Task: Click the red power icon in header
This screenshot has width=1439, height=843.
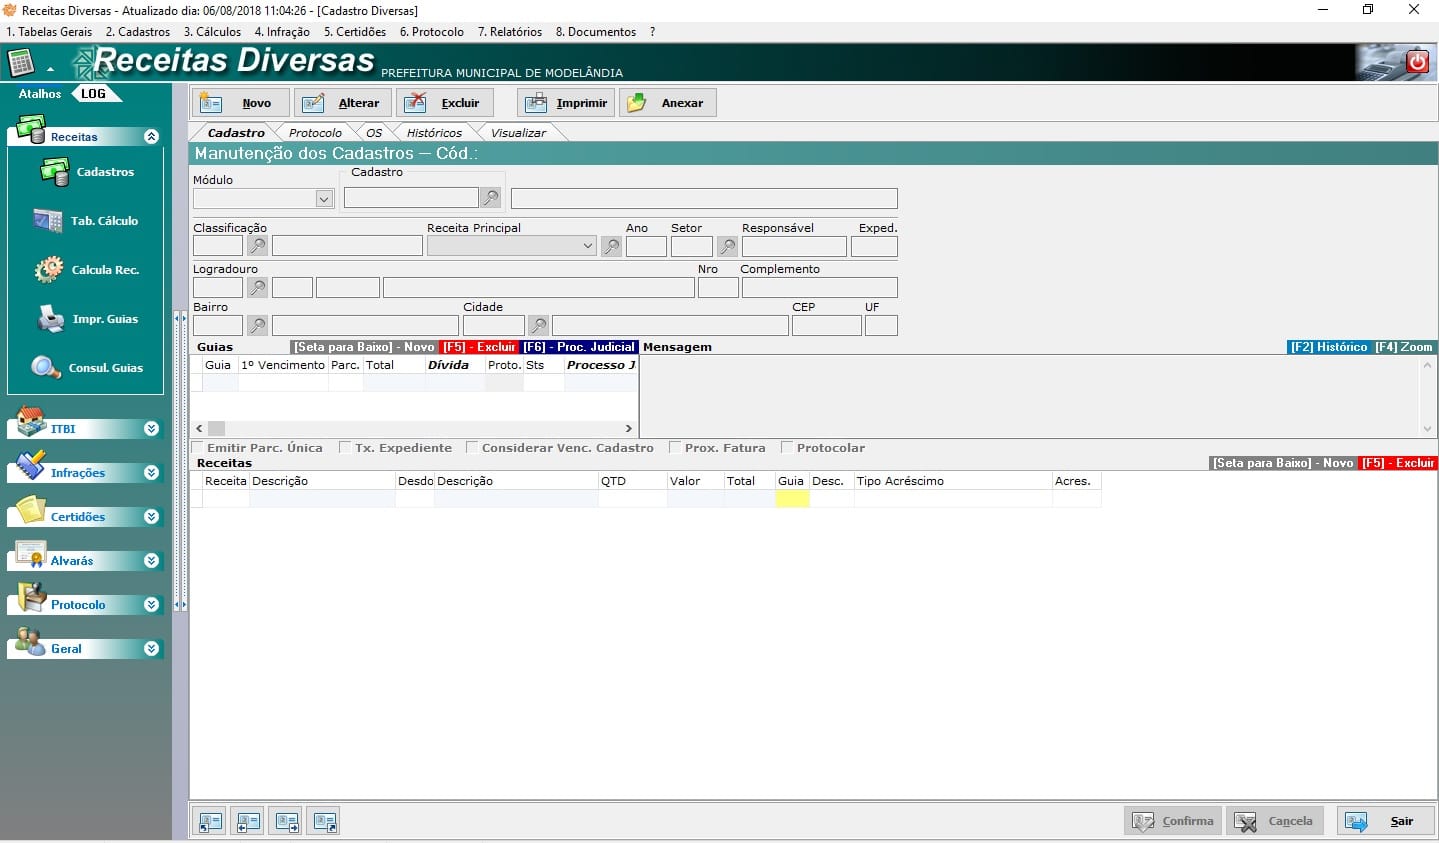Action: (x=1417, y=62)
